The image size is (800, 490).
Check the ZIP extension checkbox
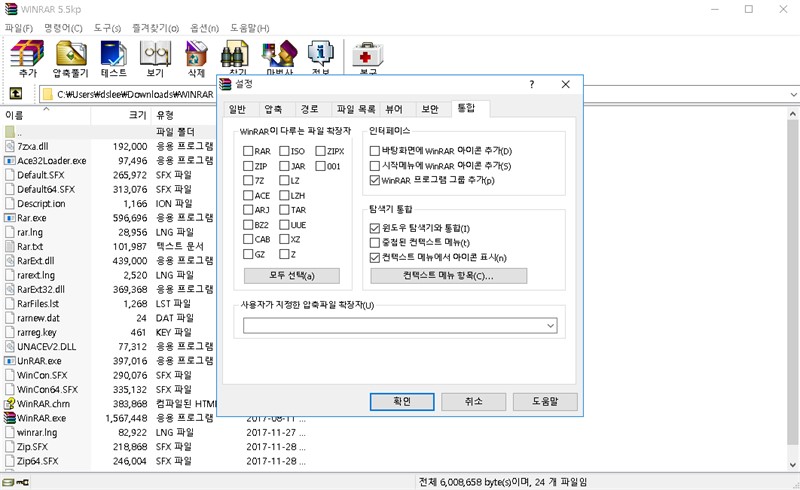pos(248,166)
